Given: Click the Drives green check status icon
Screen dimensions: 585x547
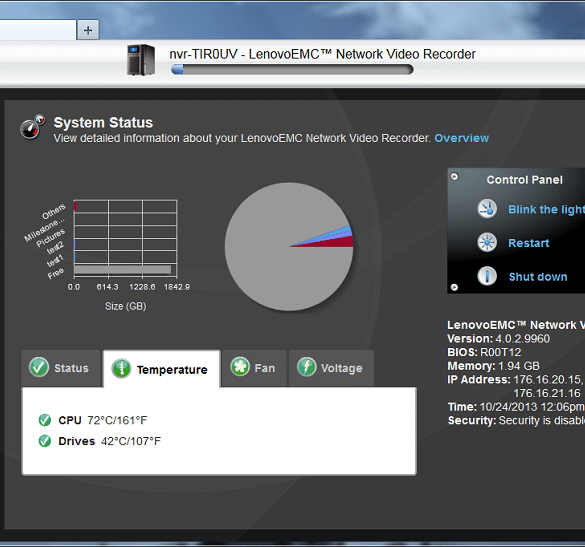Looking at the screenshot, I should [45, 441].
